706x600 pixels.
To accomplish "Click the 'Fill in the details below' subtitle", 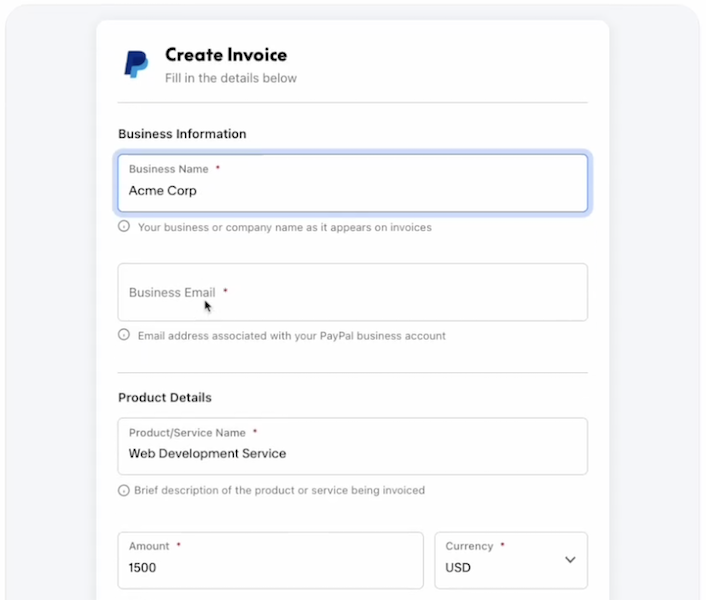I will pos(230,78).
